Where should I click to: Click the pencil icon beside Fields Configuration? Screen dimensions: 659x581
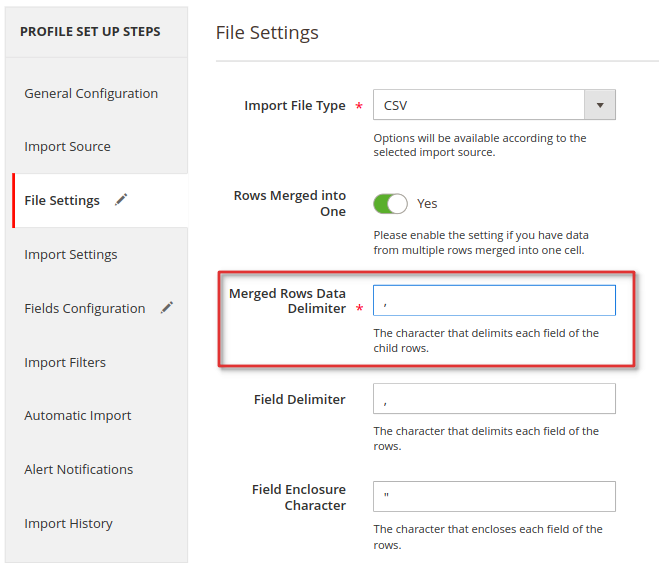point(167,308)
